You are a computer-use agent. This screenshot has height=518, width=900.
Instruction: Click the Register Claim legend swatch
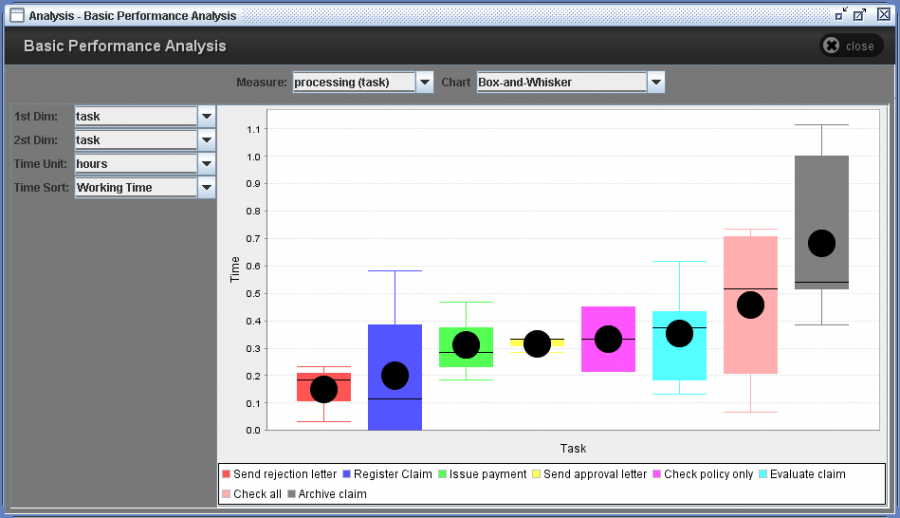(346, 474)
